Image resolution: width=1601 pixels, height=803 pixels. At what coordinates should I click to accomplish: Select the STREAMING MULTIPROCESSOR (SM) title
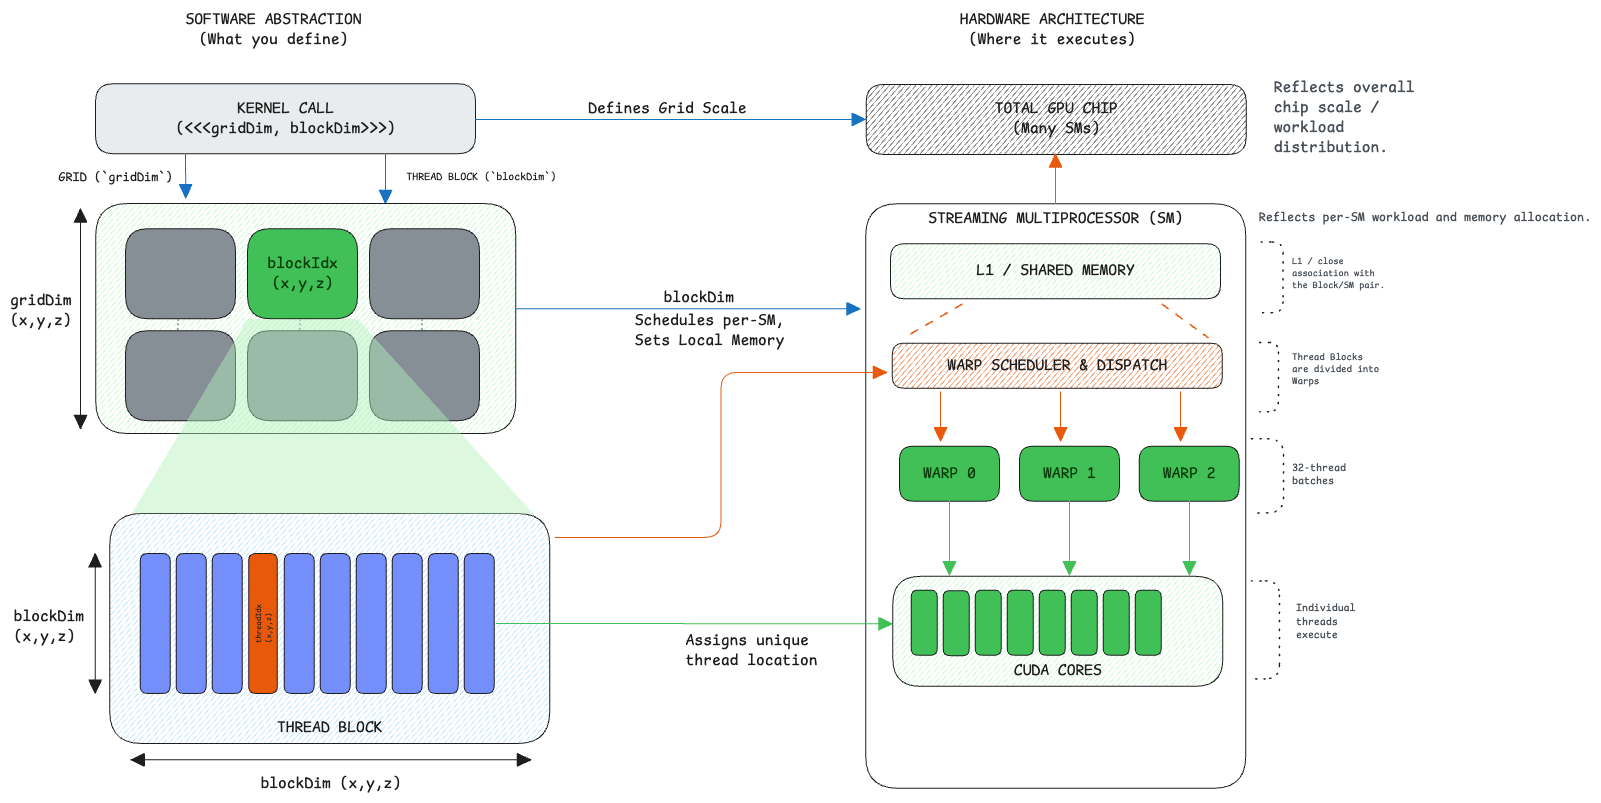1055,218
